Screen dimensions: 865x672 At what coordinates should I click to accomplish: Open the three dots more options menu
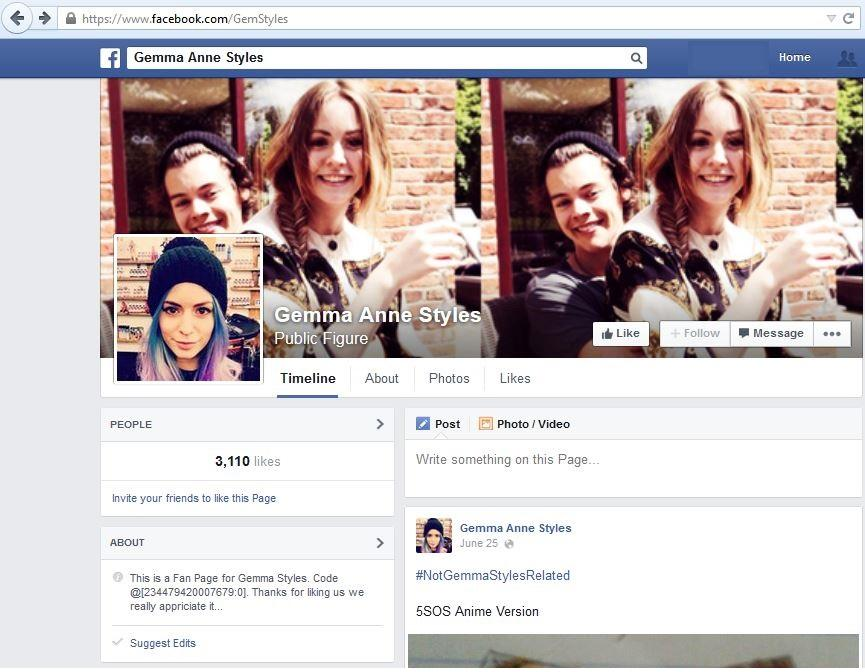(x=831, y=334)
